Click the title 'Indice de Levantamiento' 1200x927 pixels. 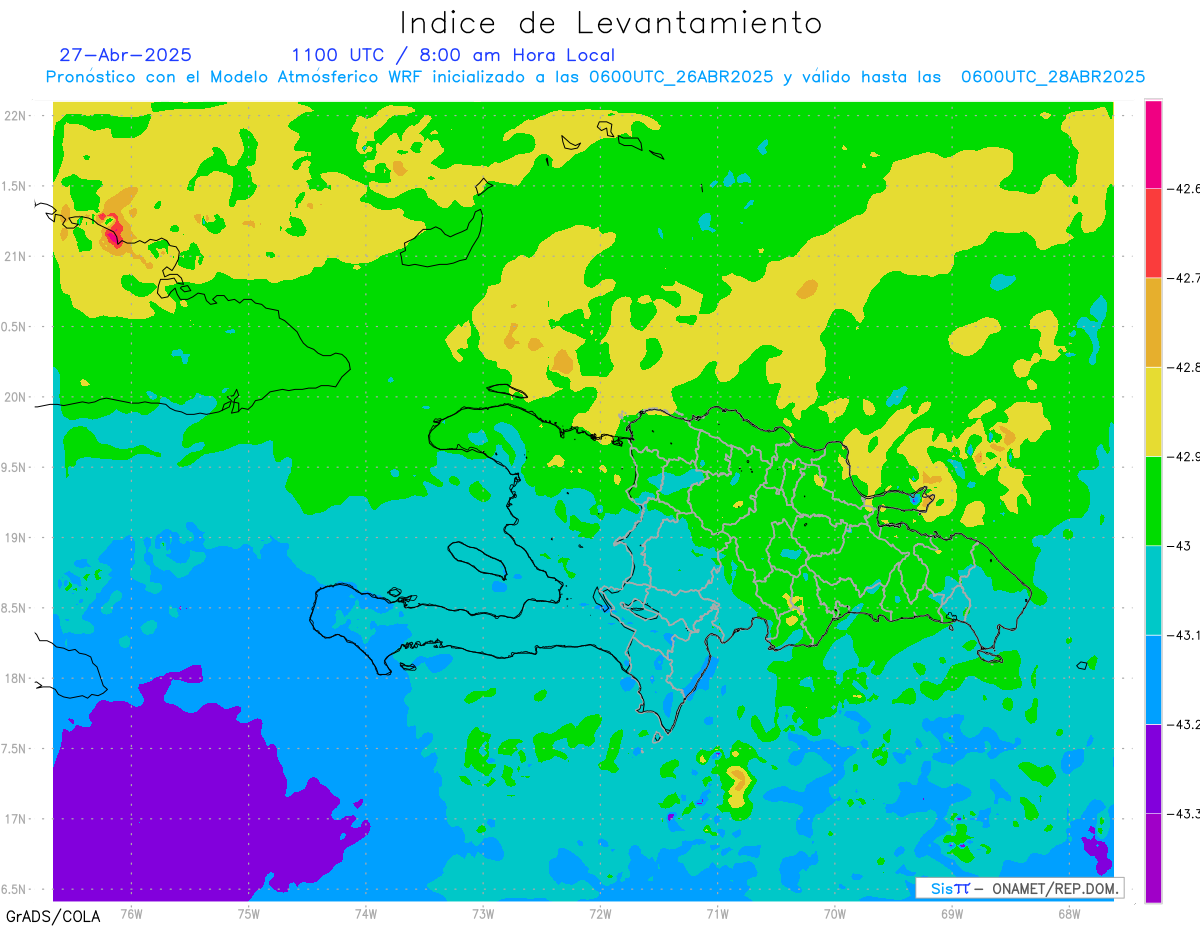point(611,23)
